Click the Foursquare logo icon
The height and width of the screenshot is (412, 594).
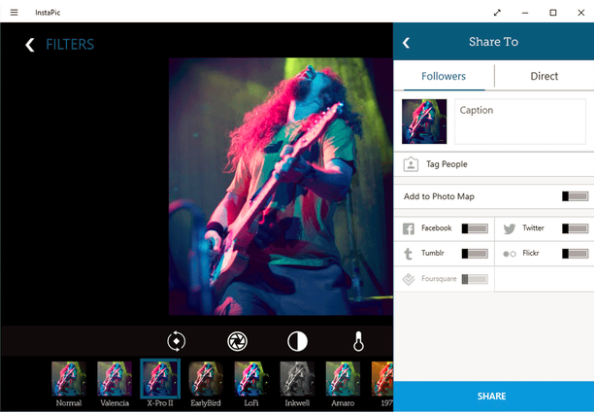tap(408, 279)
